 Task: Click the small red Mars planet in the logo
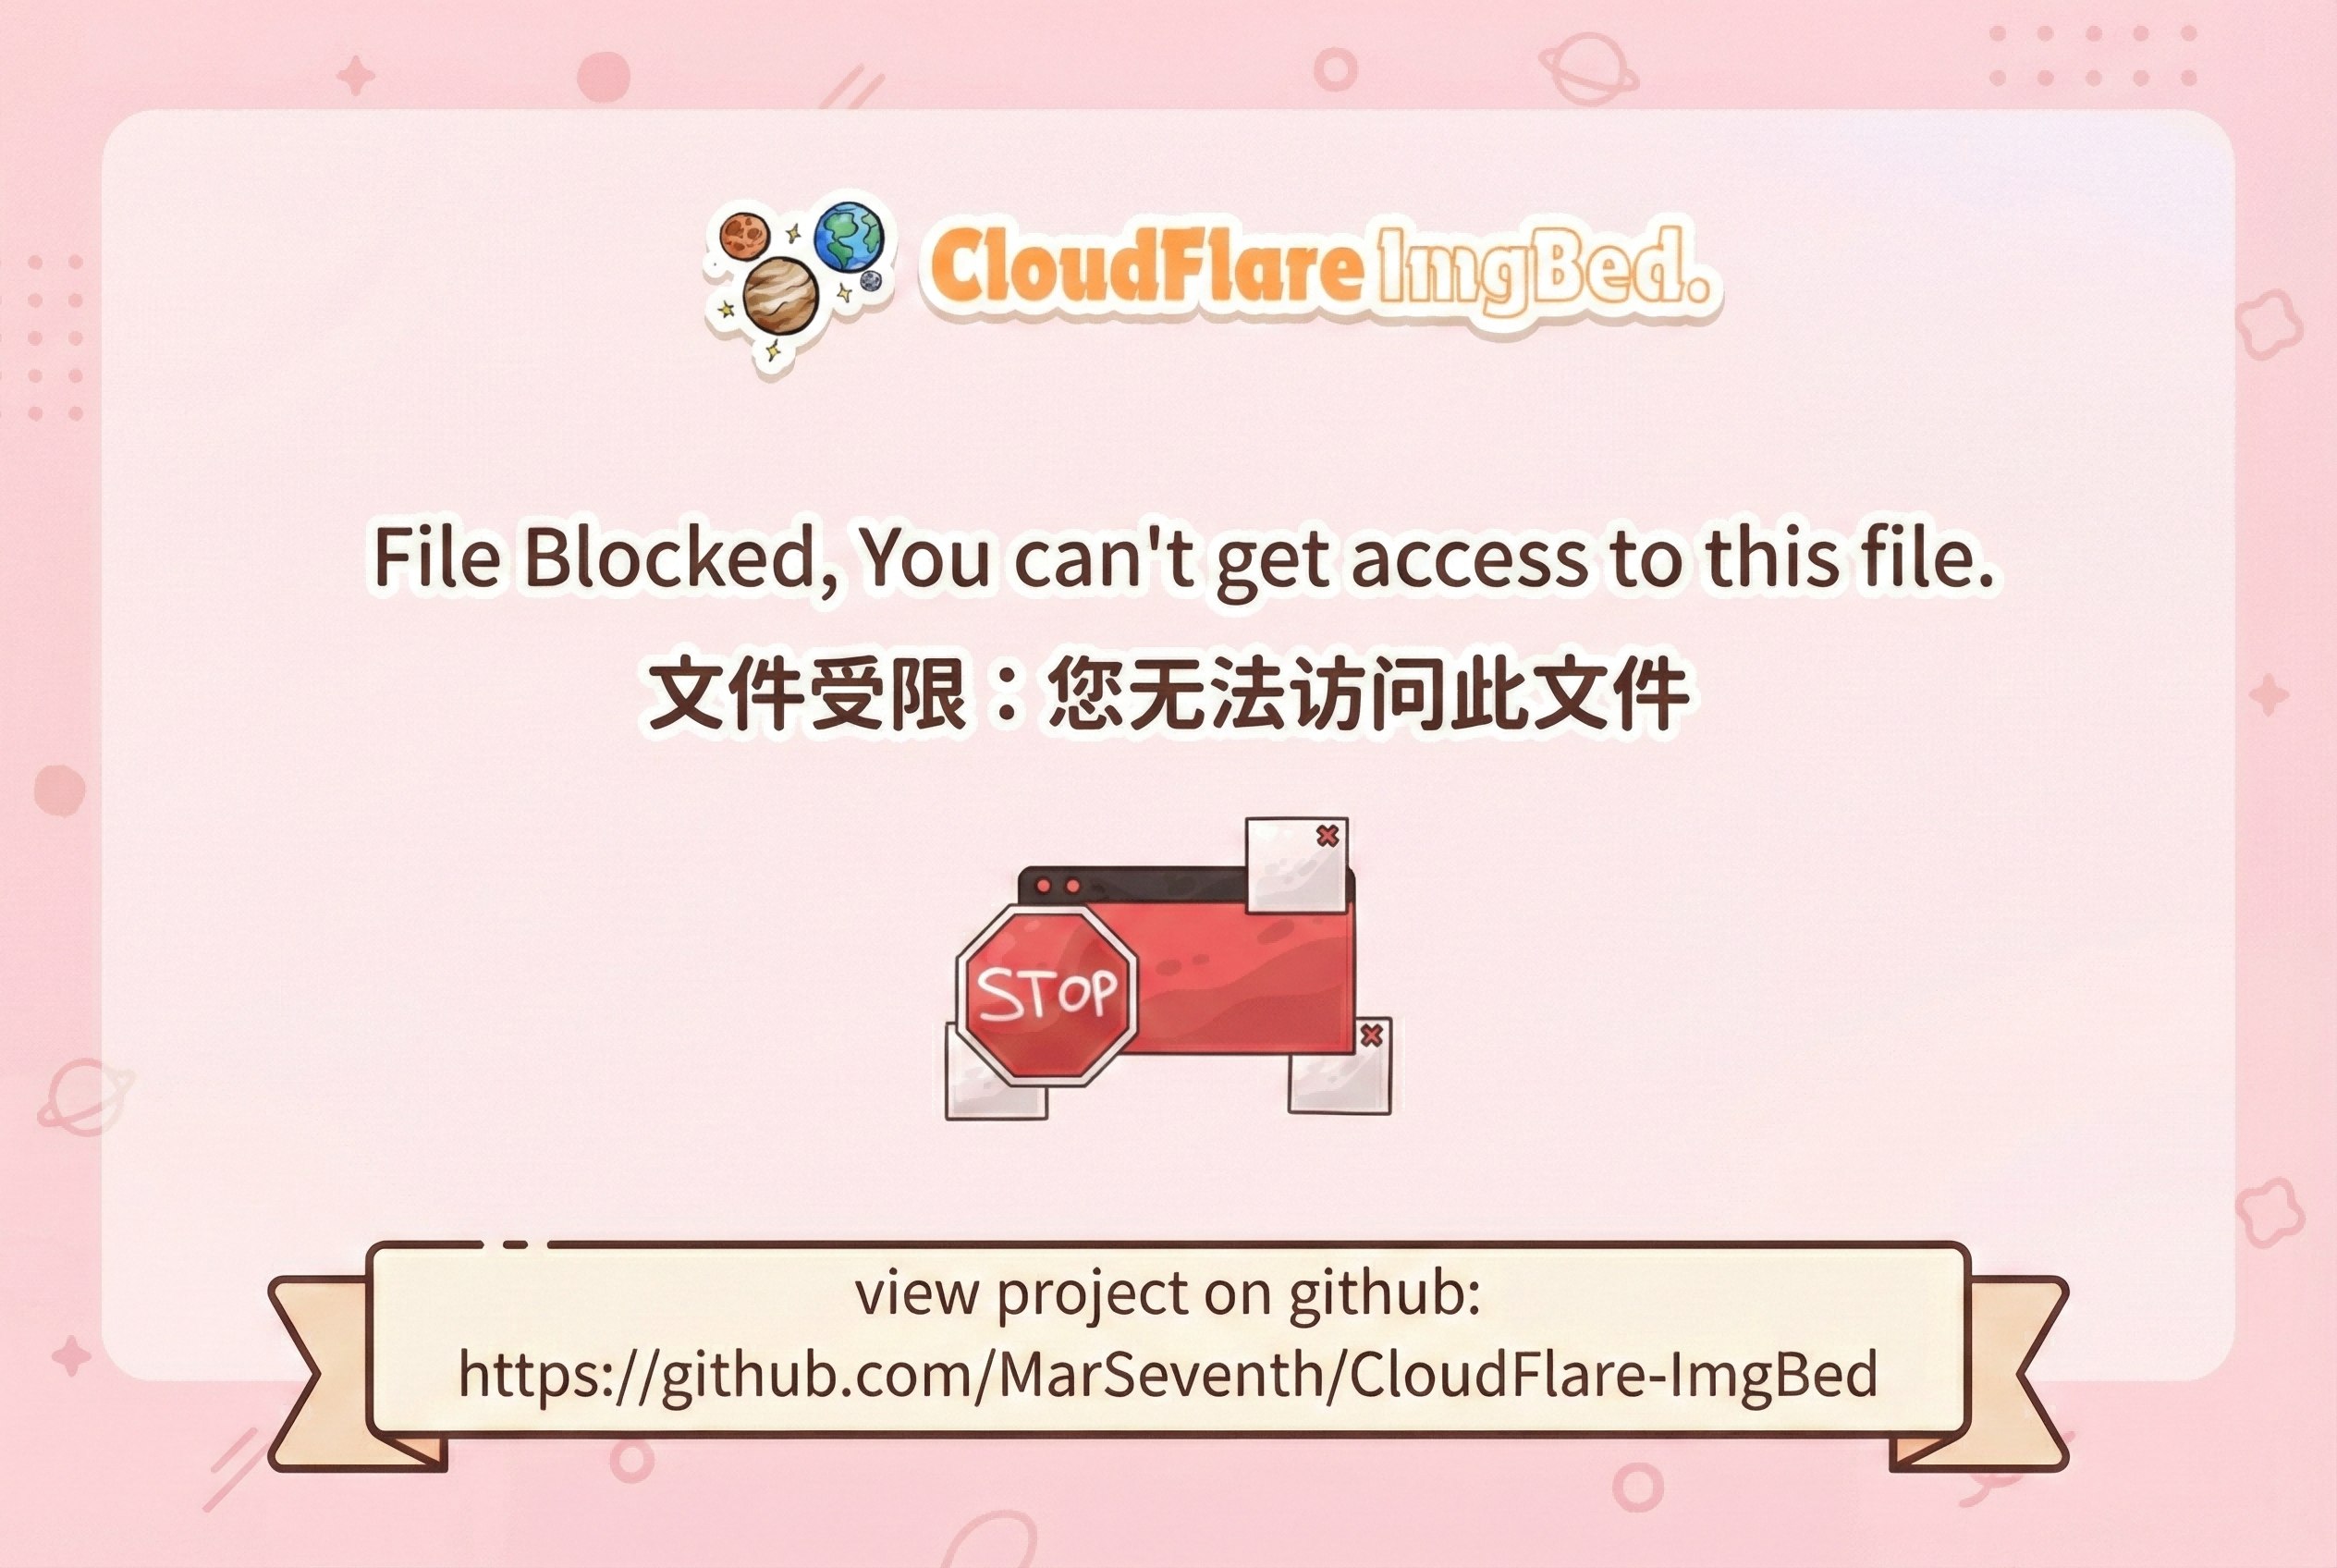click(744, 236)
